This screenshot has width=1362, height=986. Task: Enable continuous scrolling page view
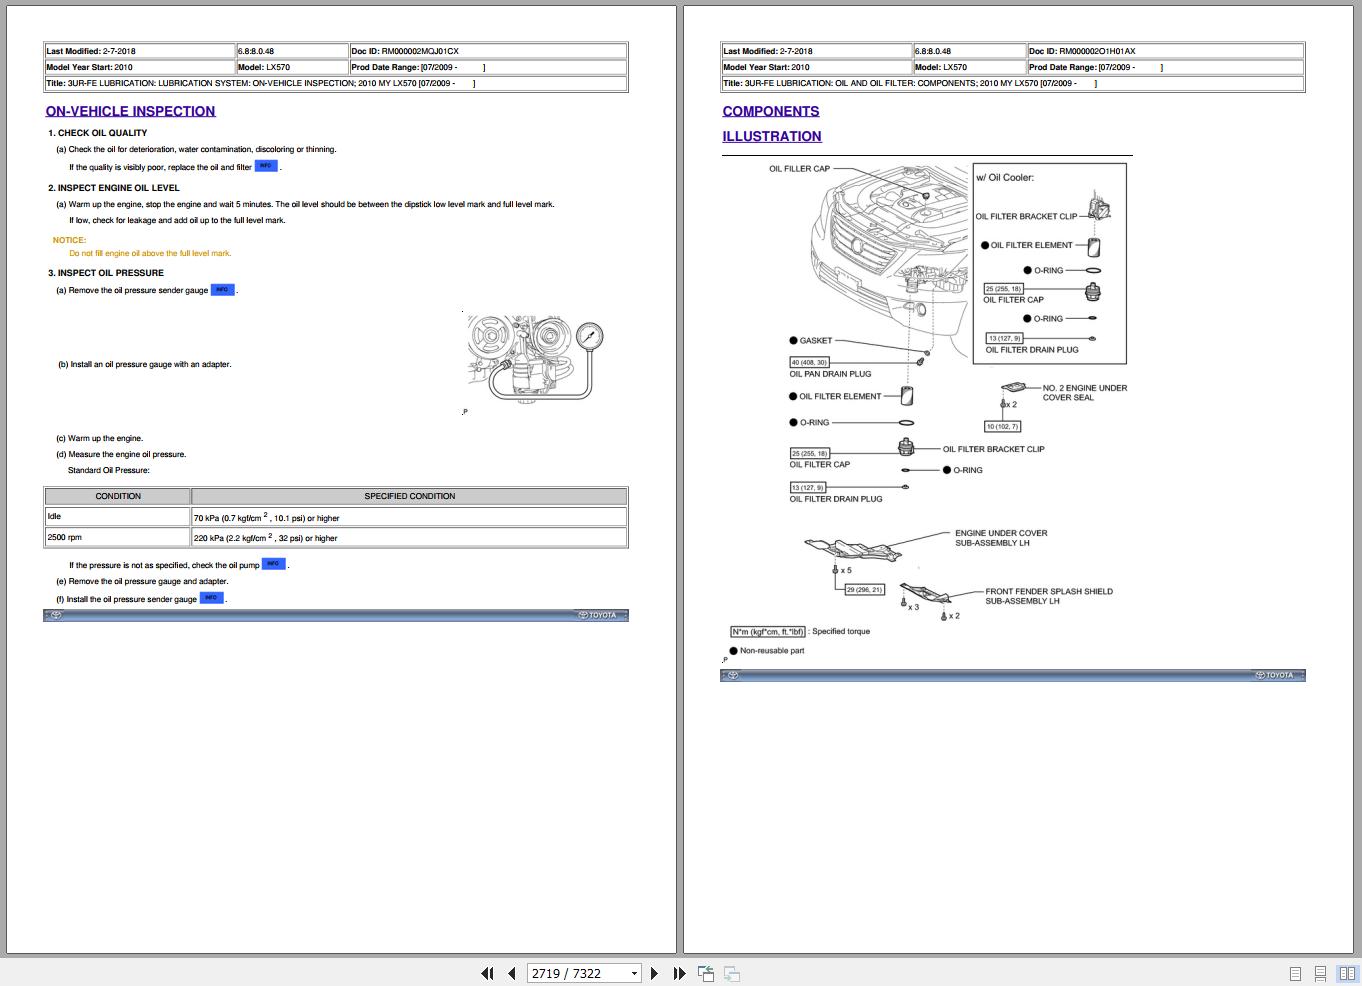pos(1320,973)
